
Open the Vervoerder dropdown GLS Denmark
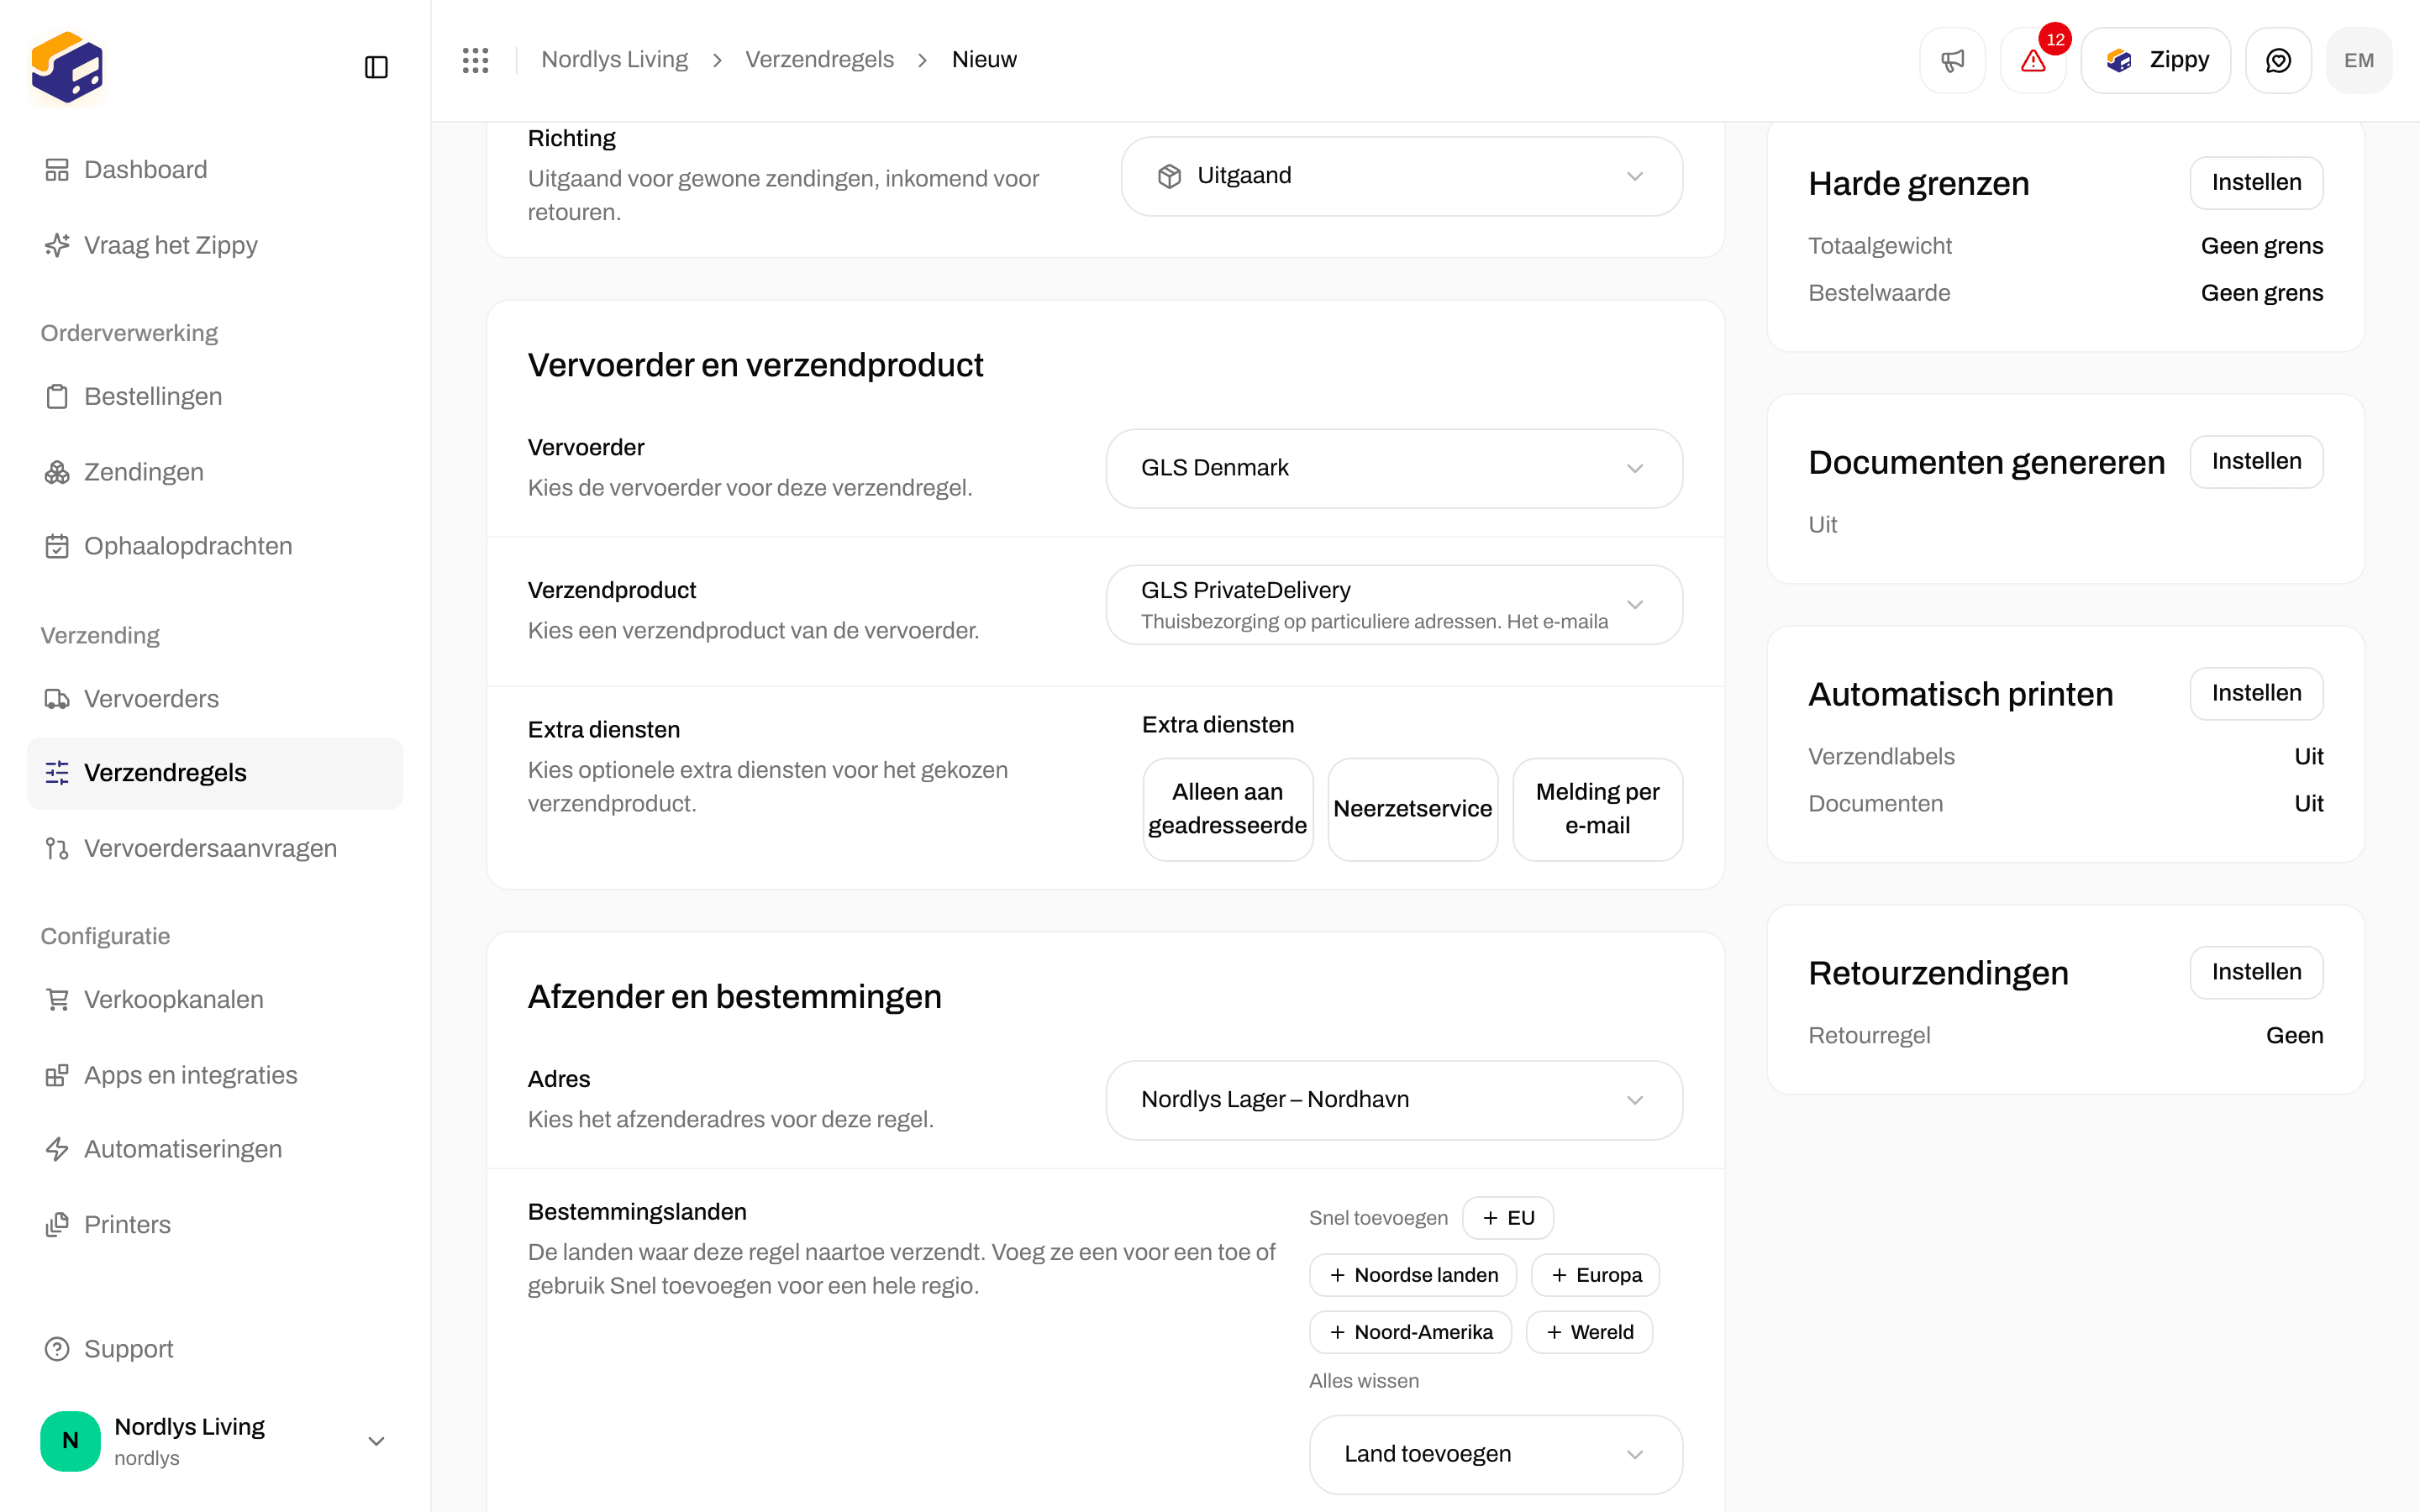[x=1394, y=468]
